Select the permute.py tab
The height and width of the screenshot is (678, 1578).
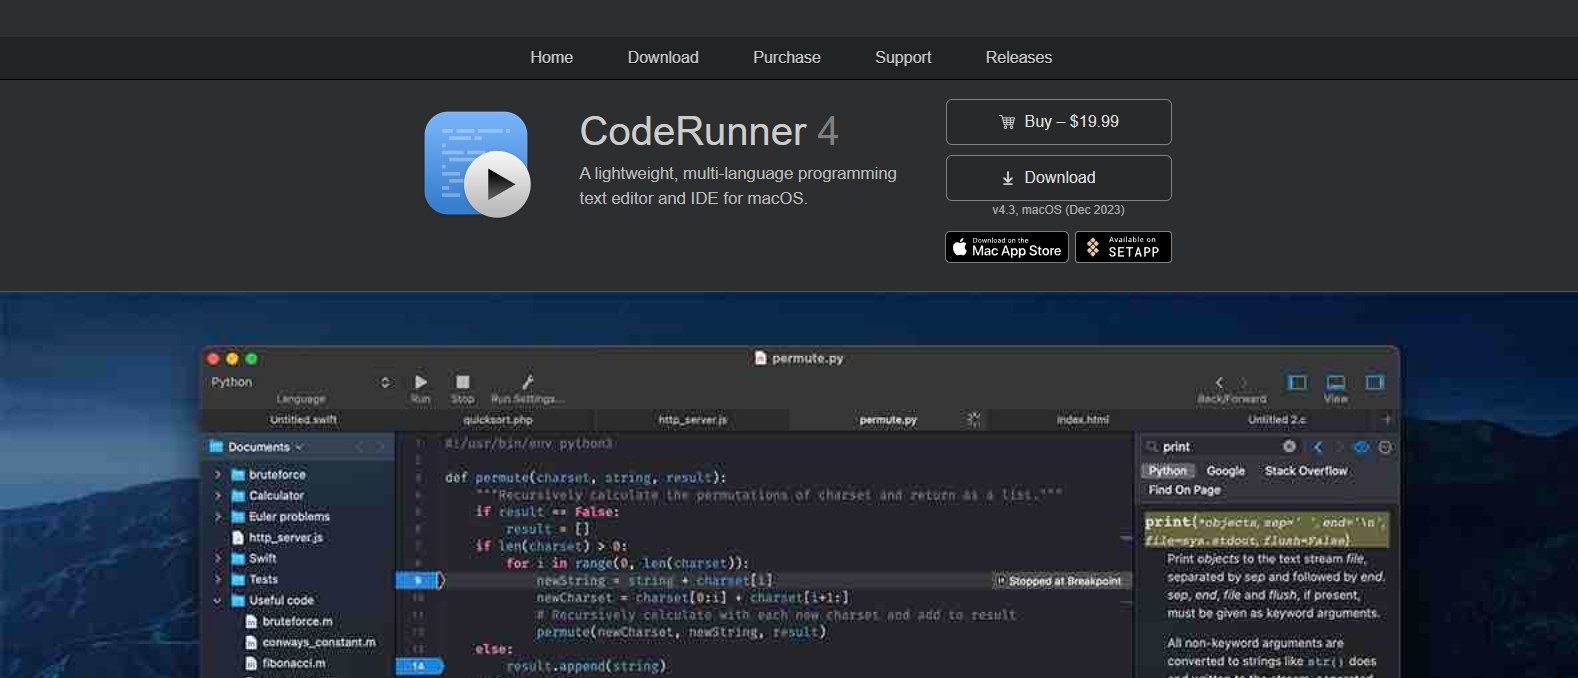pos(888,420)
